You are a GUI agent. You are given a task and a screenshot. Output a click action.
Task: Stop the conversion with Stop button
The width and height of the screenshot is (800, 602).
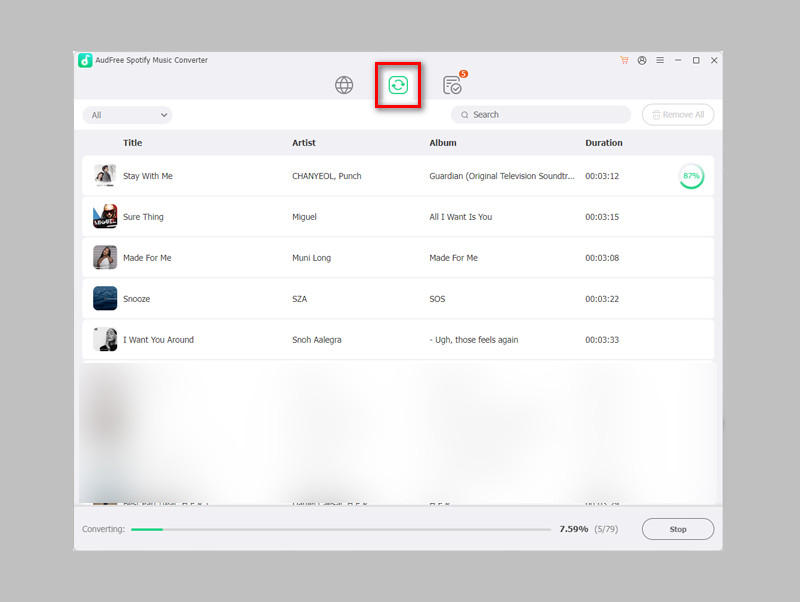678,529
